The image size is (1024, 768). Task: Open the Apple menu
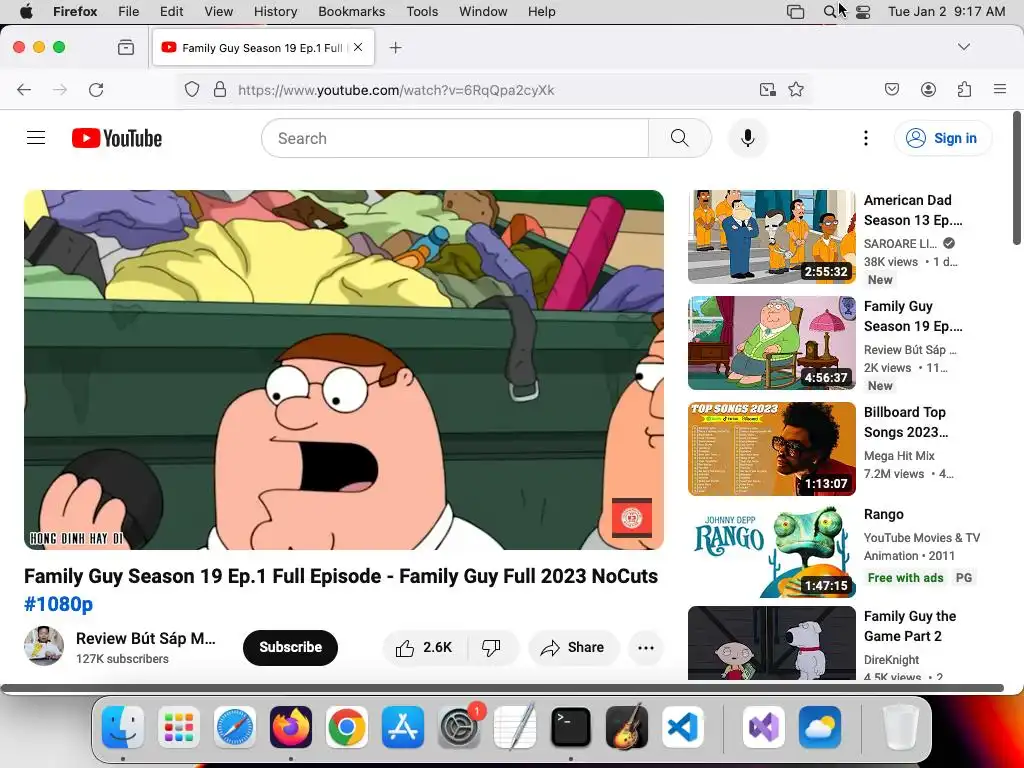click(x=26, y=12)
